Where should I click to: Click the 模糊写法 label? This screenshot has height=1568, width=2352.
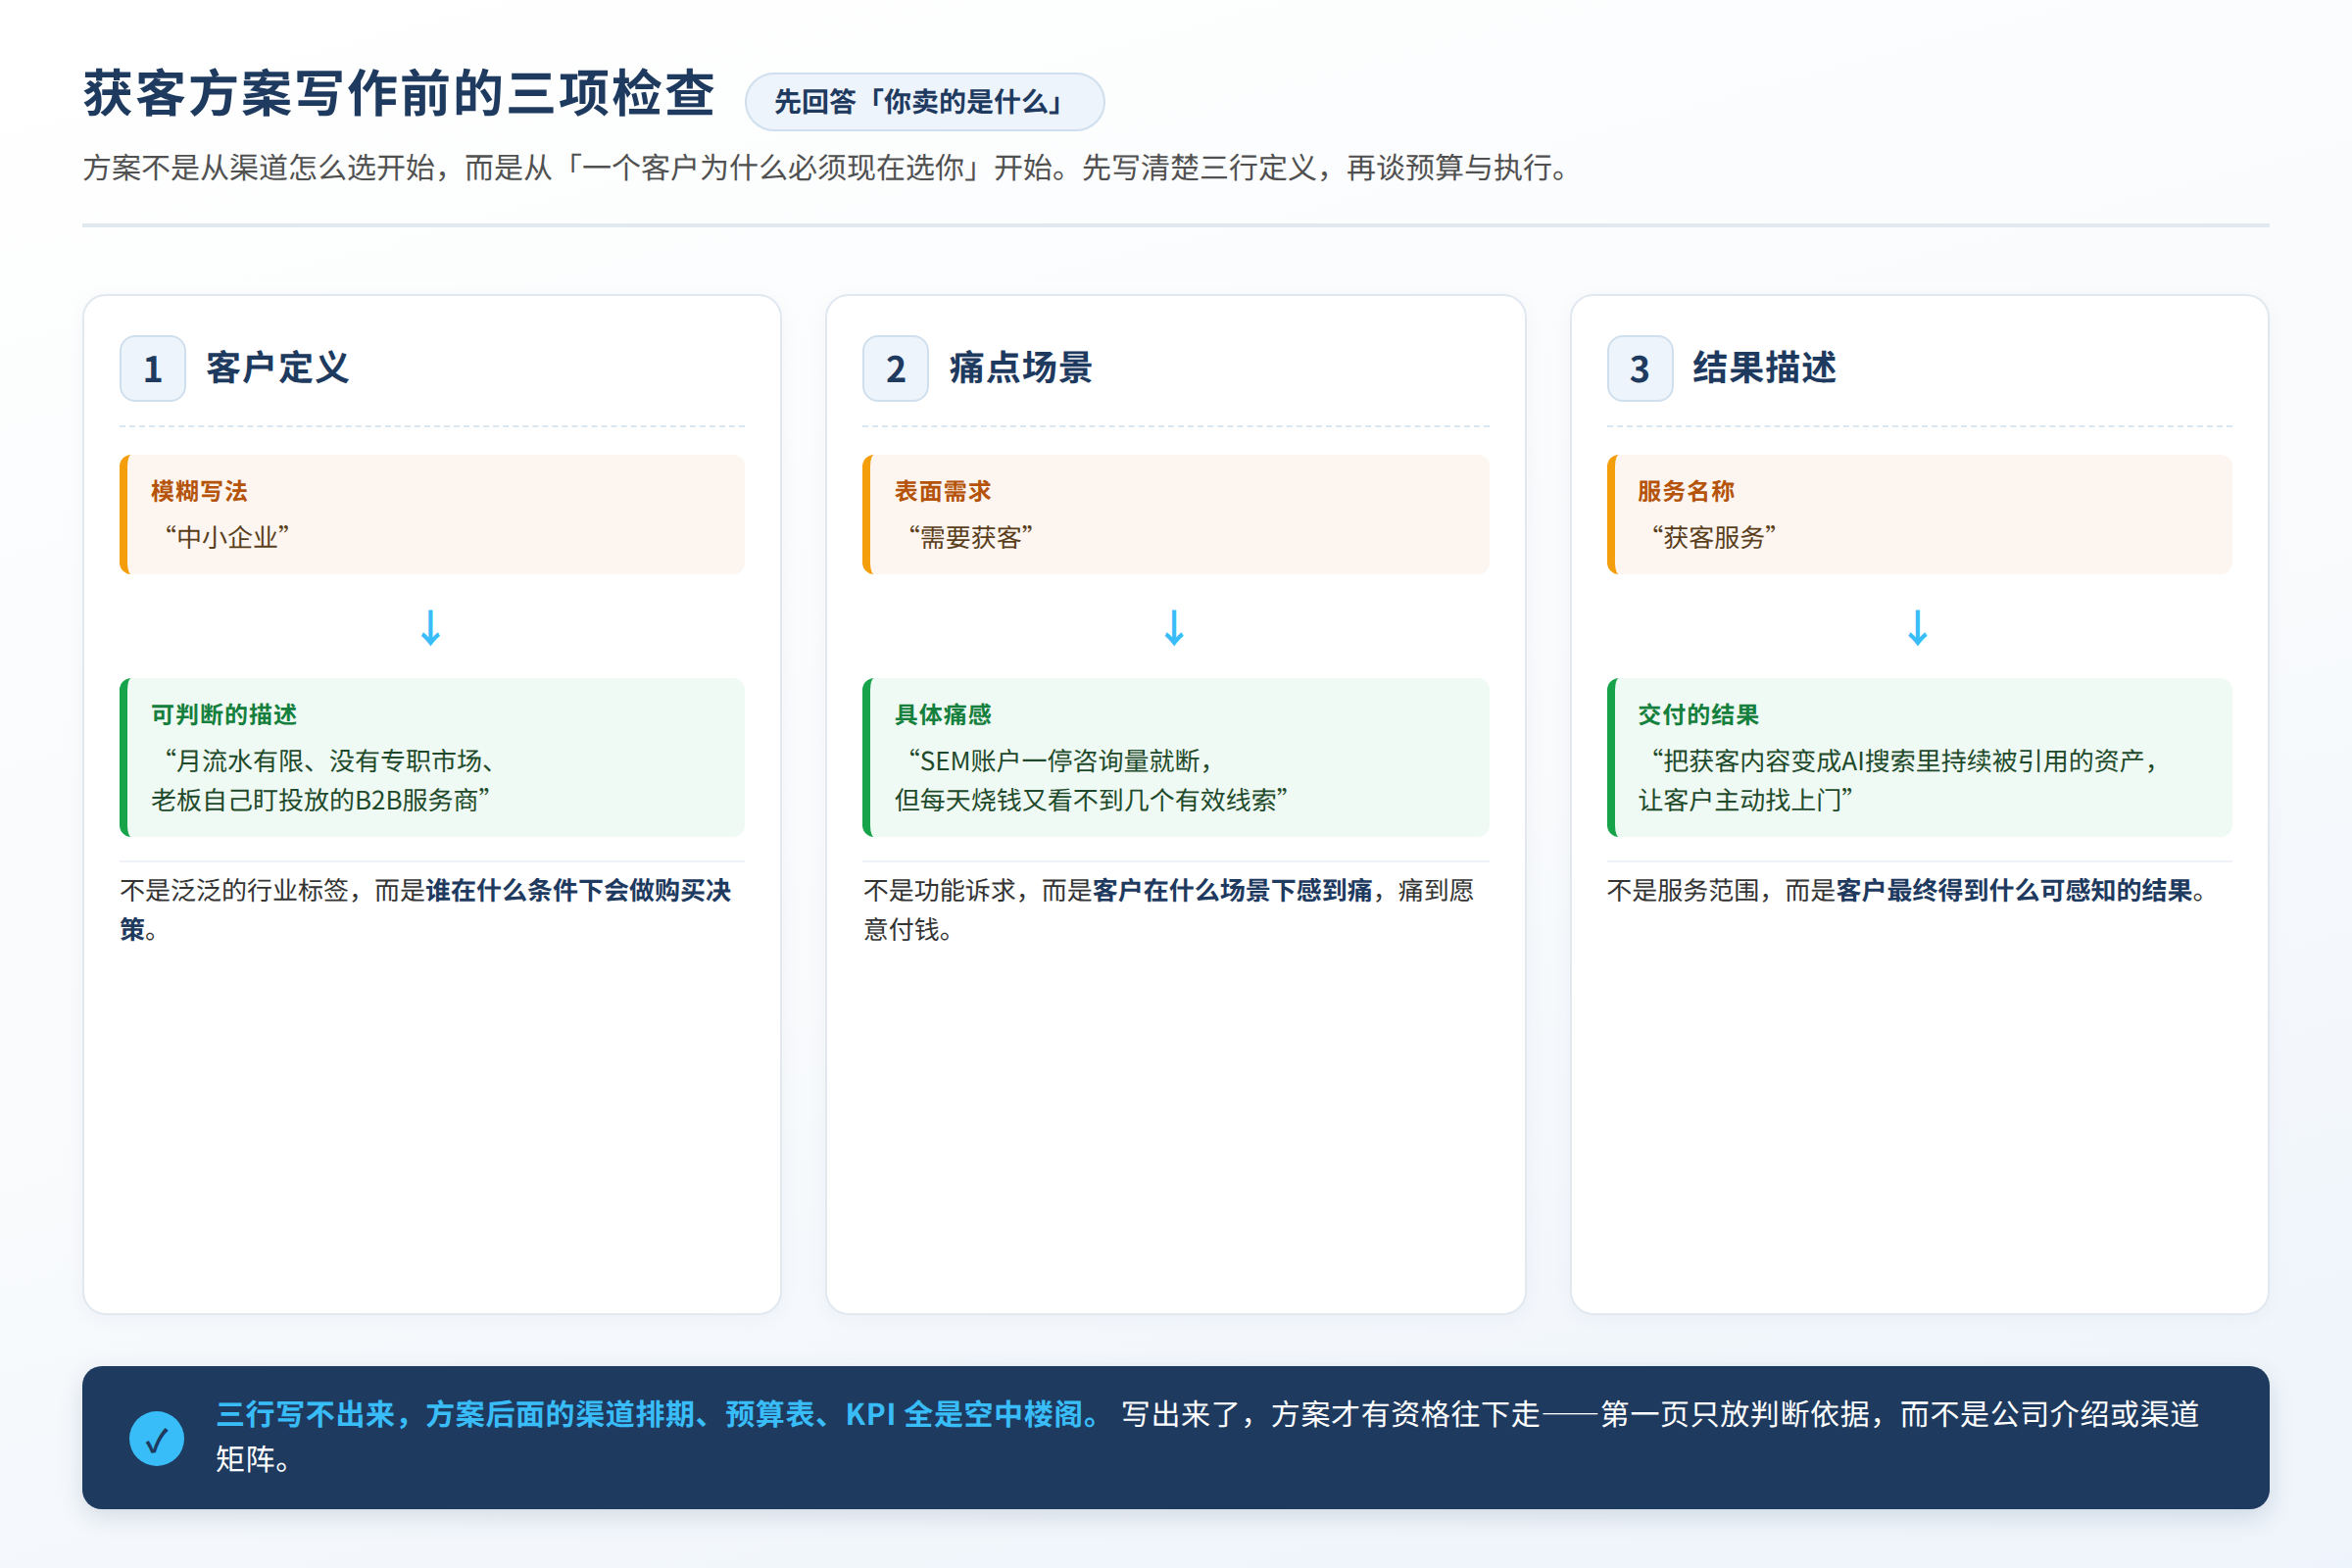[x=199, y=491]
